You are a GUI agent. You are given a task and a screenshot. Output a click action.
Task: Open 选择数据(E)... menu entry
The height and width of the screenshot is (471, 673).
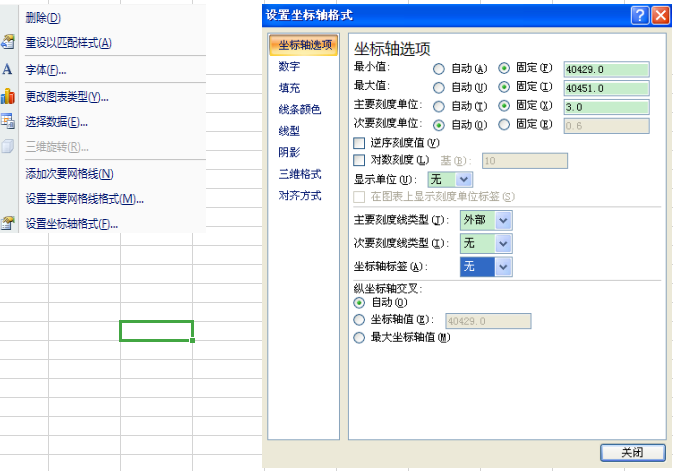coord(57,122)
